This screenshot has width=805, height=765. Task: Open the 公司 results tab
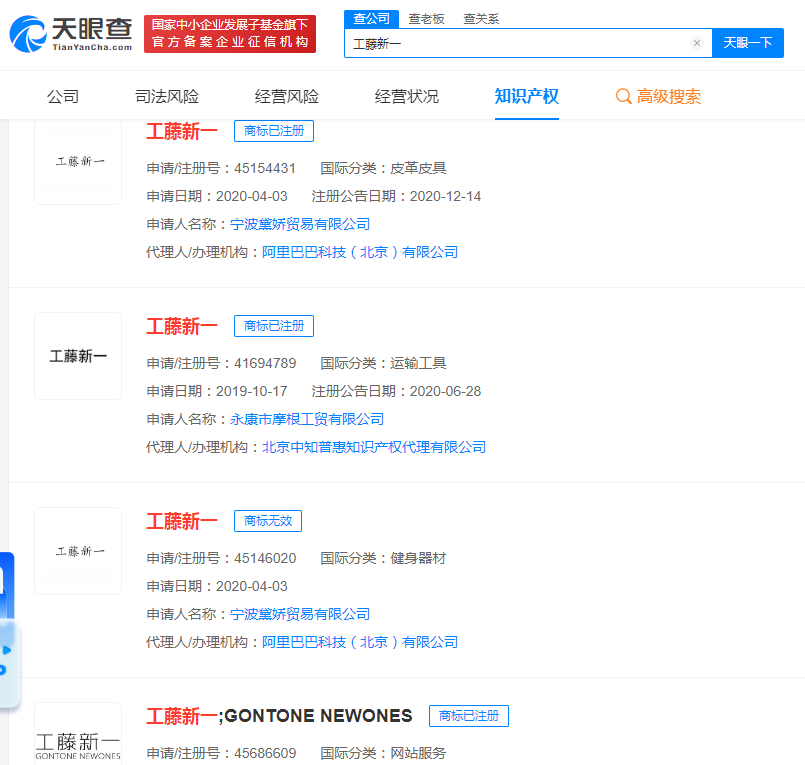[63, 96]
